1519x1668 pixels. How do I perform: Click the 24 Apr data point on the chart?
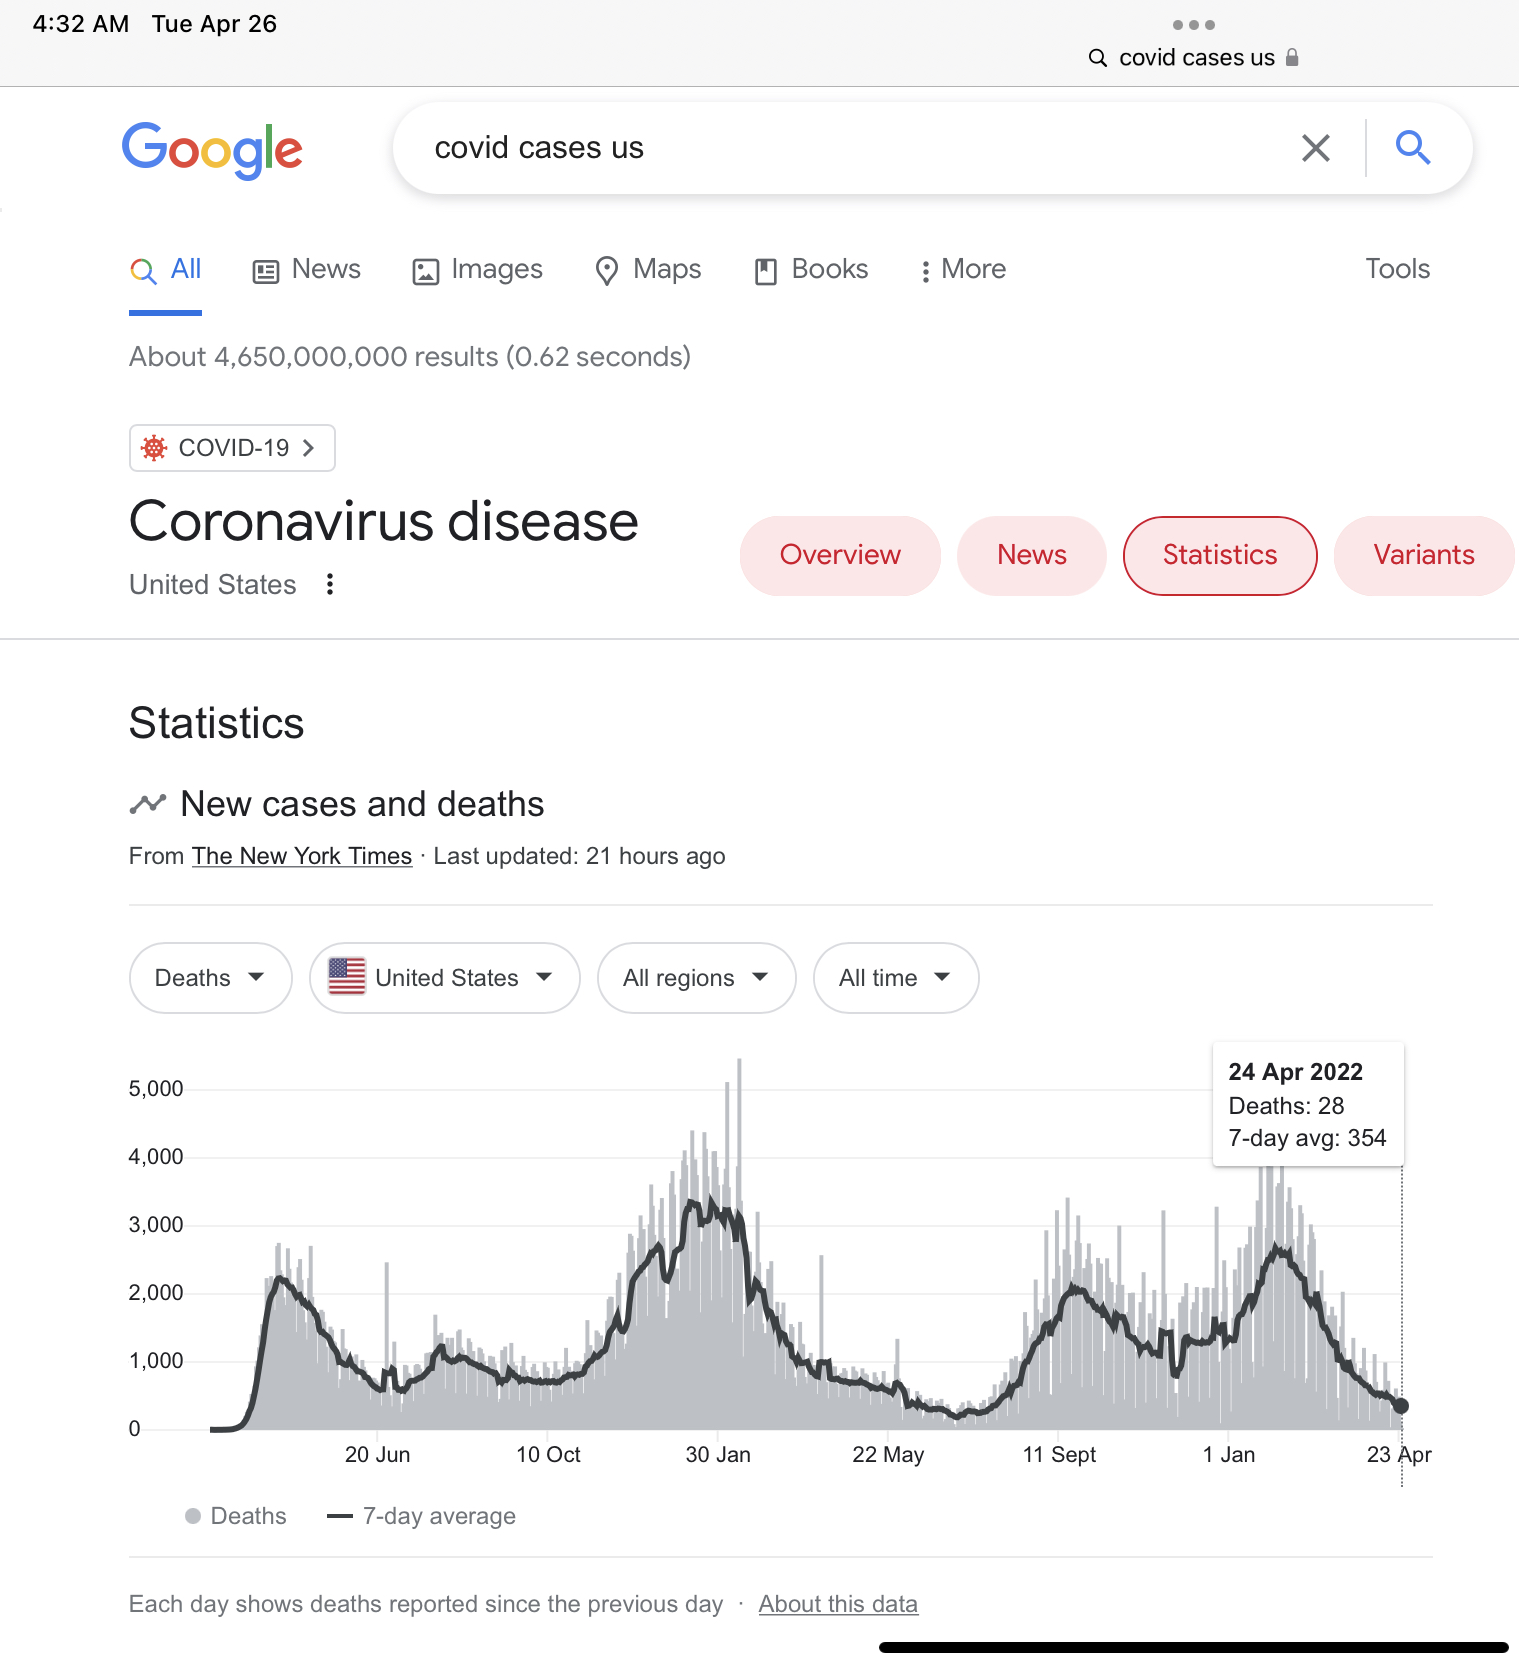[x=1401, y=1406]
